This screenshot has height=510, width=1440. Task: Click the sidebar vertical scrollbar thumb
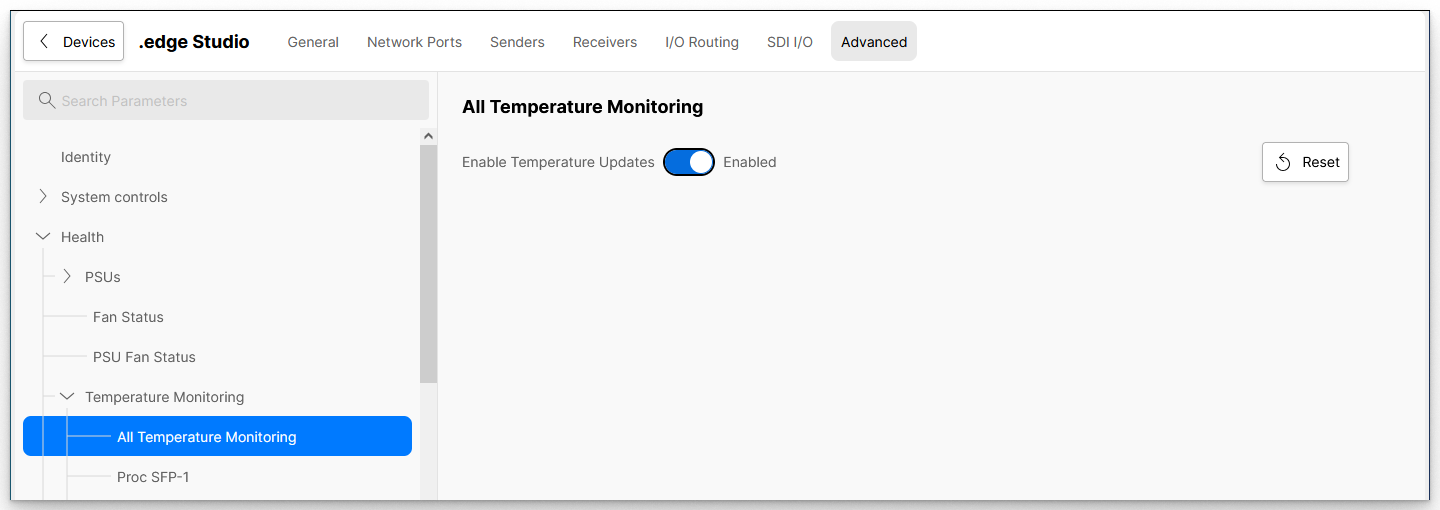click(x=429, y=265)
